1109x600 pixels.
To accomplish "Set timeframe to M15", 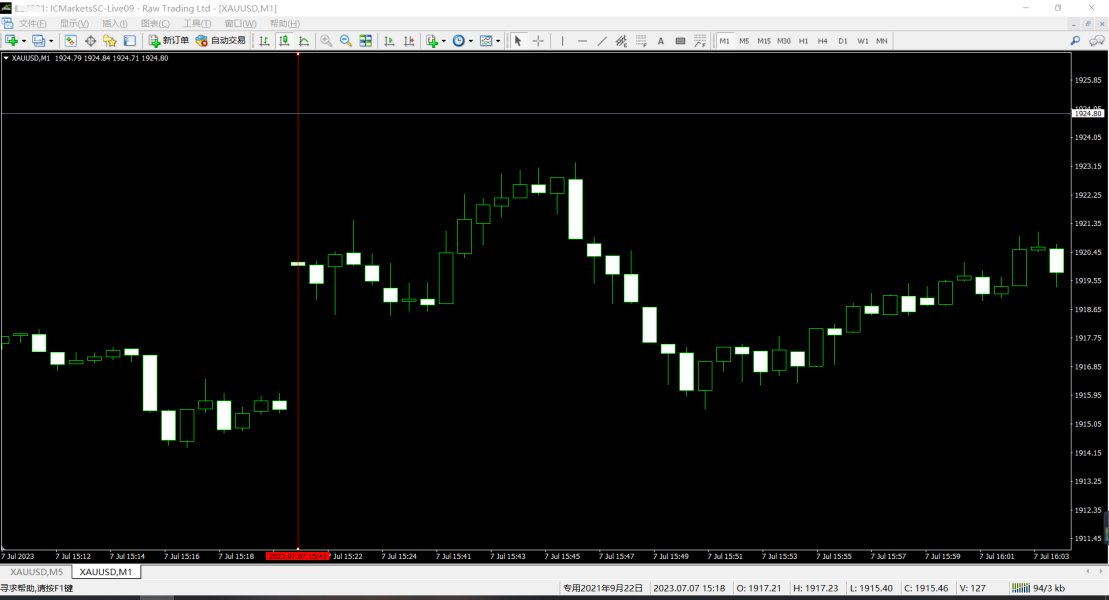I will (x=764, y=41).
